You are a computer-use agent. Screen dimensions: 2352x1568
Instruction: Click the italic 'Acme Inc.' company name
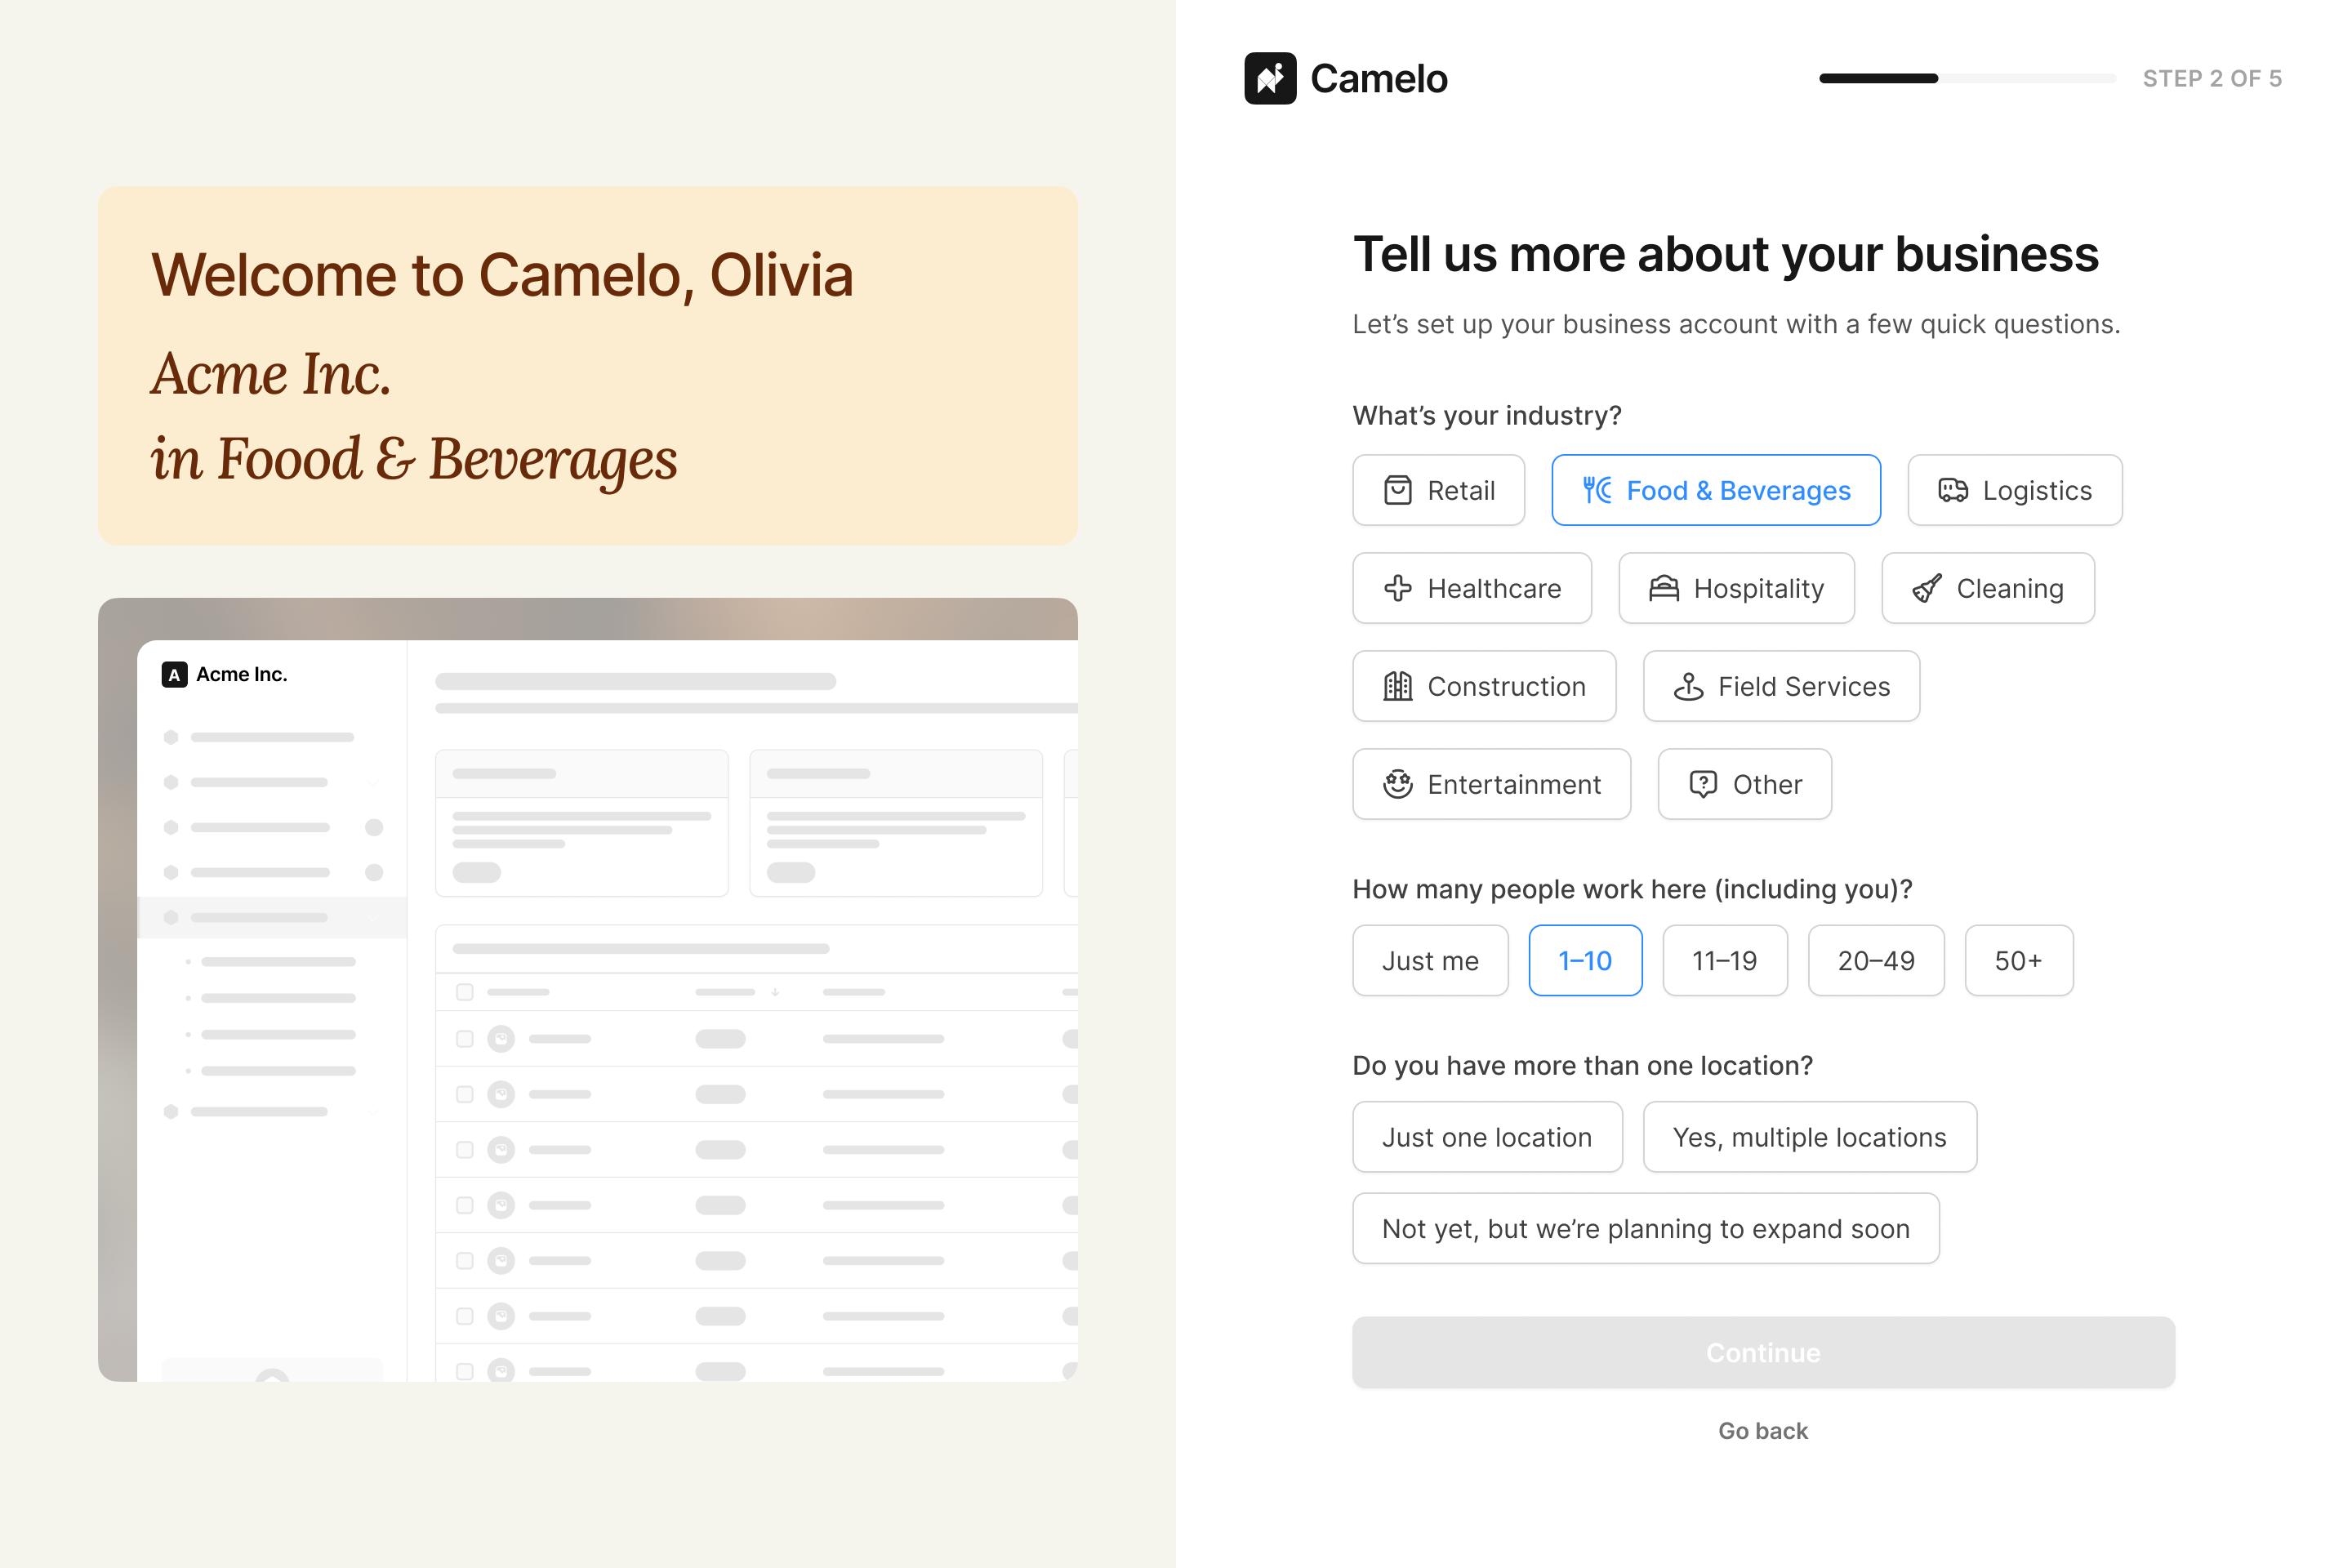coord(271,374)
